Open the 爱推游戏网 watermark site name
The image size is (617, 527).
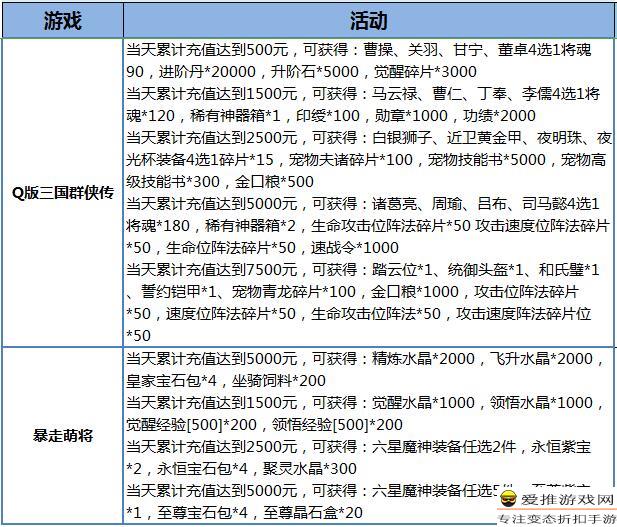pyautogui.click(x=567, y=500)
